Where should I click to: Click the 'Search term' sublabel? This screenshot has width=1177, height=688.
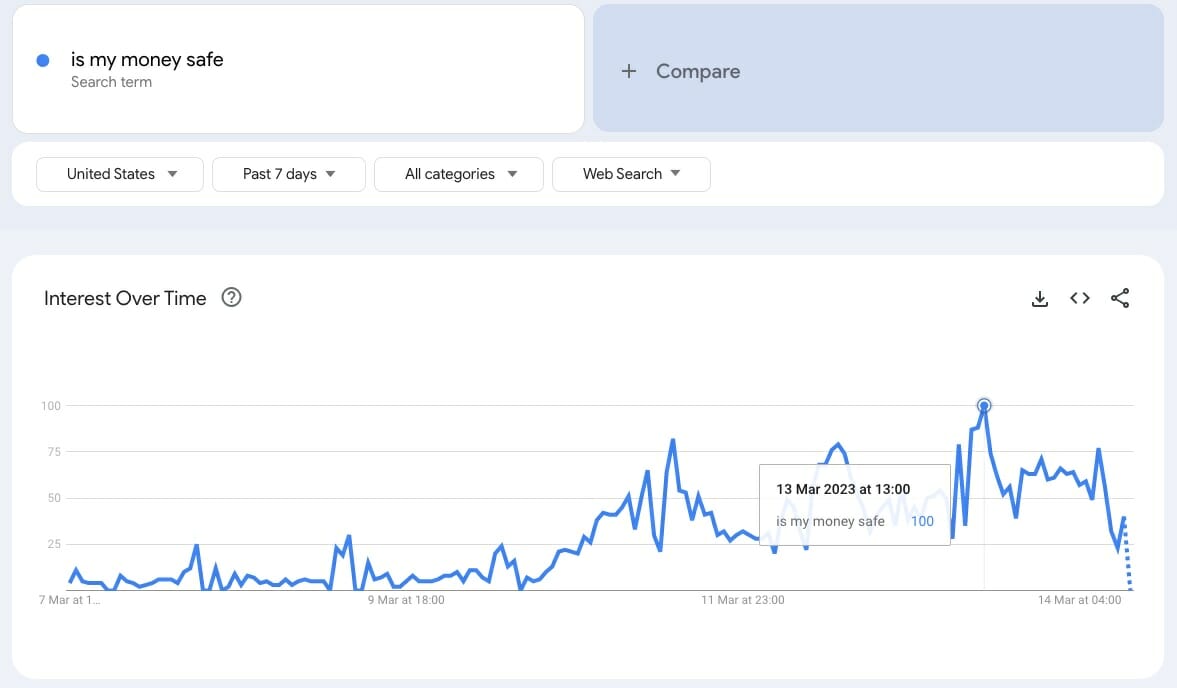coord(111,82)
